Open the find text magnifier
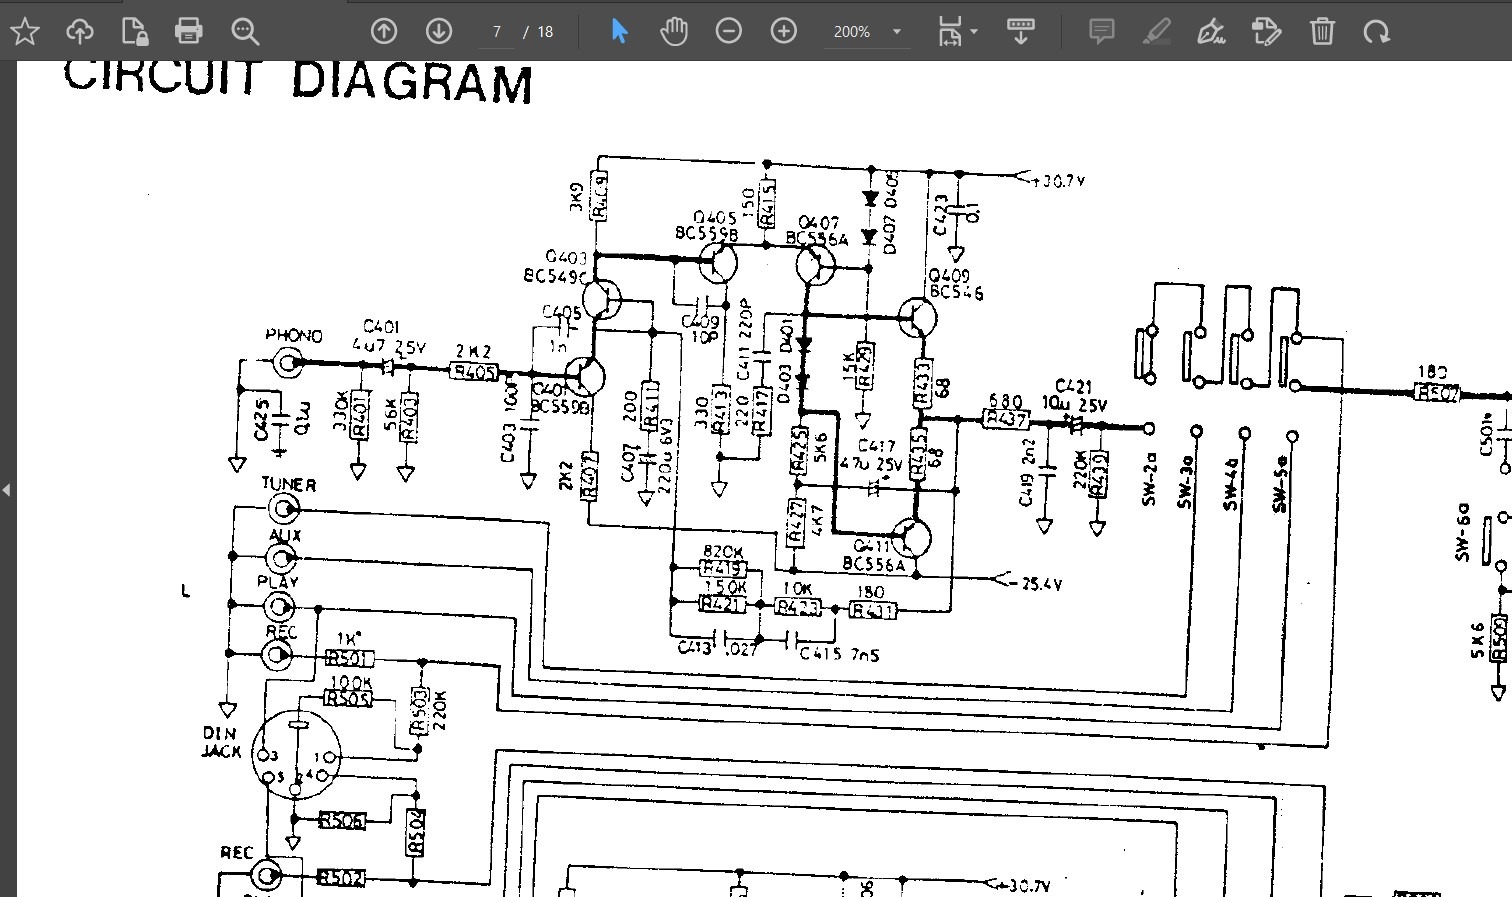This screenshot has height=897, width=1512. point(245,32)
